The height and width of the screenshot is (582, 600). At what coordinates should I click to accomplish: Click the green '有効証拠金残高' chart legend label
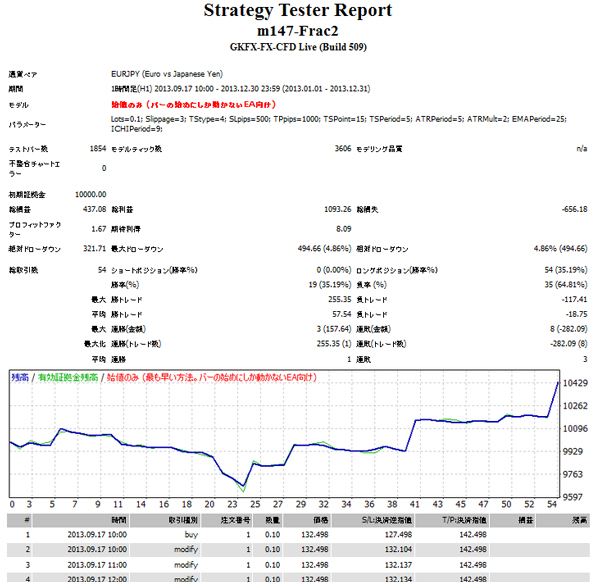(68, 378)
